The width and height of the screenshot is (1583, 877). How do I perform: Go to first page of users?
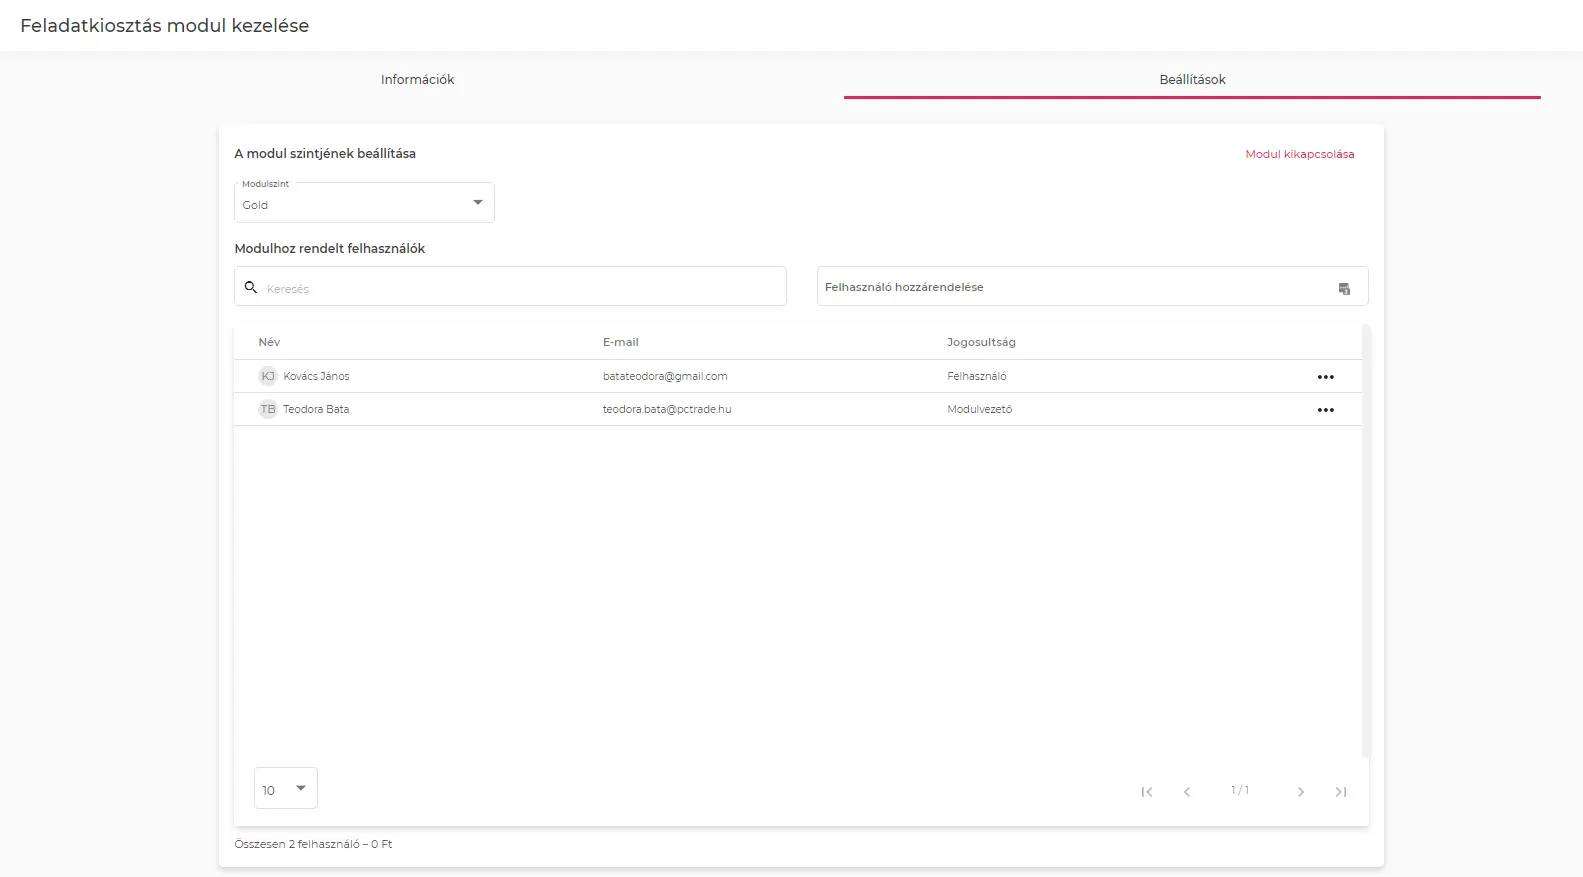pos(1147,792)
